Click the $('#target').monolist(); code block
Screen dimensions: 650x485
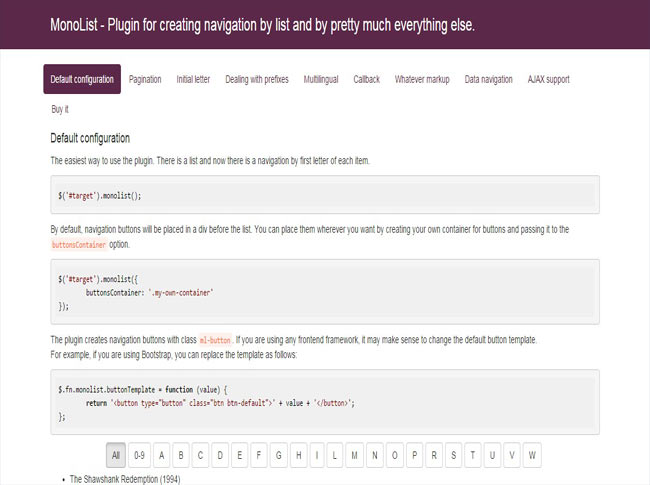(325, 195)
